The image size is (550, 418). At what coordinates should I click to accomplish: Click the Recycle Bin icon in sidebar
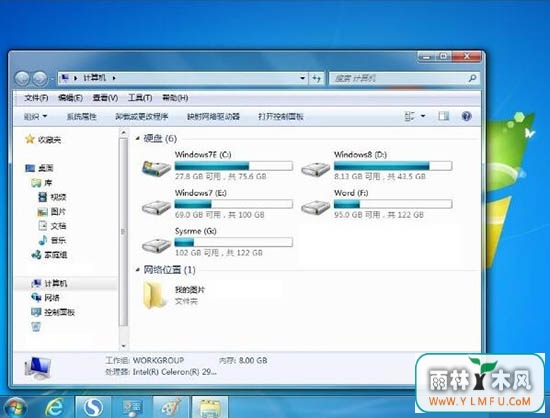(x=36, y=327)
